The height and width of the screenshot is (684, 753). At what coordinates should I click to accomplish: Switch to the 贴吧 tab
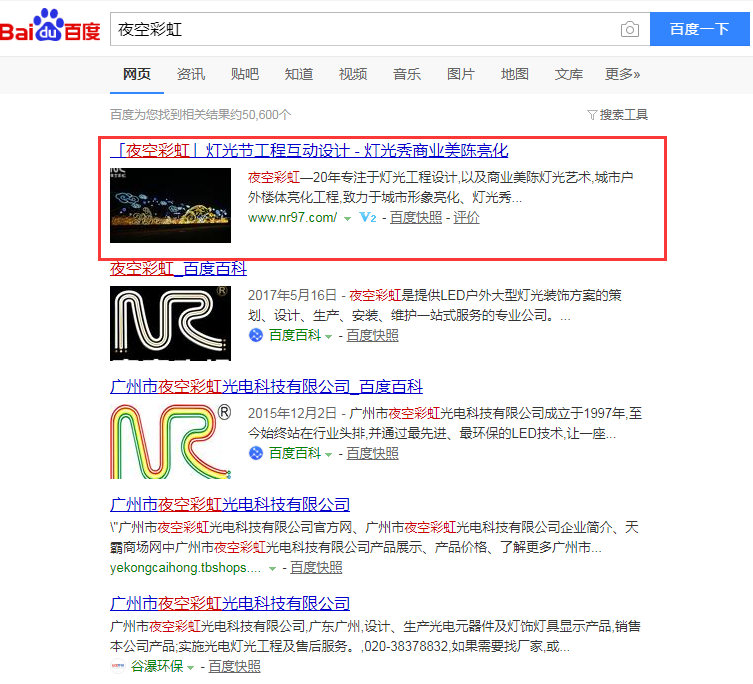coord(245,74)
